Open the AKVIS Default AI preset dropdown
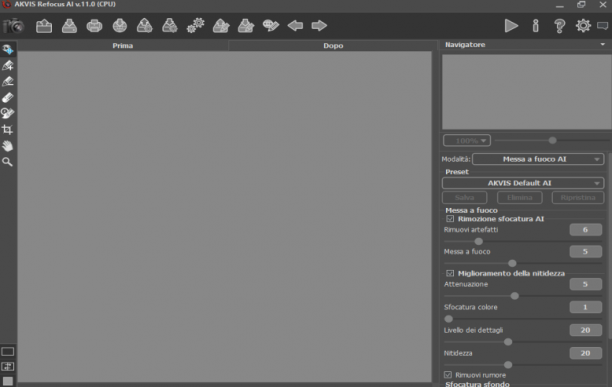The width and height of the screenshot is (612, 387). (523, 183)
